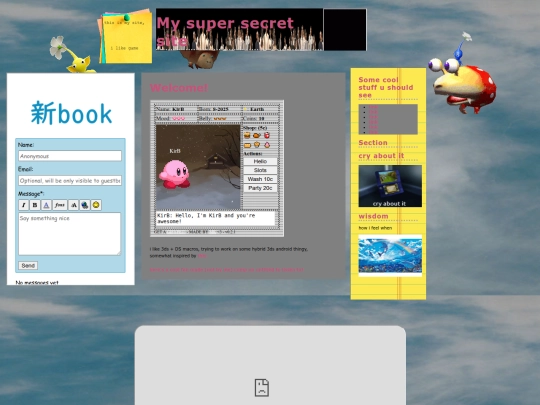This screenshot has height=405, width=540.
Task: Buy the bread loaf from the Kir8 shop
Action: point(247,145)
